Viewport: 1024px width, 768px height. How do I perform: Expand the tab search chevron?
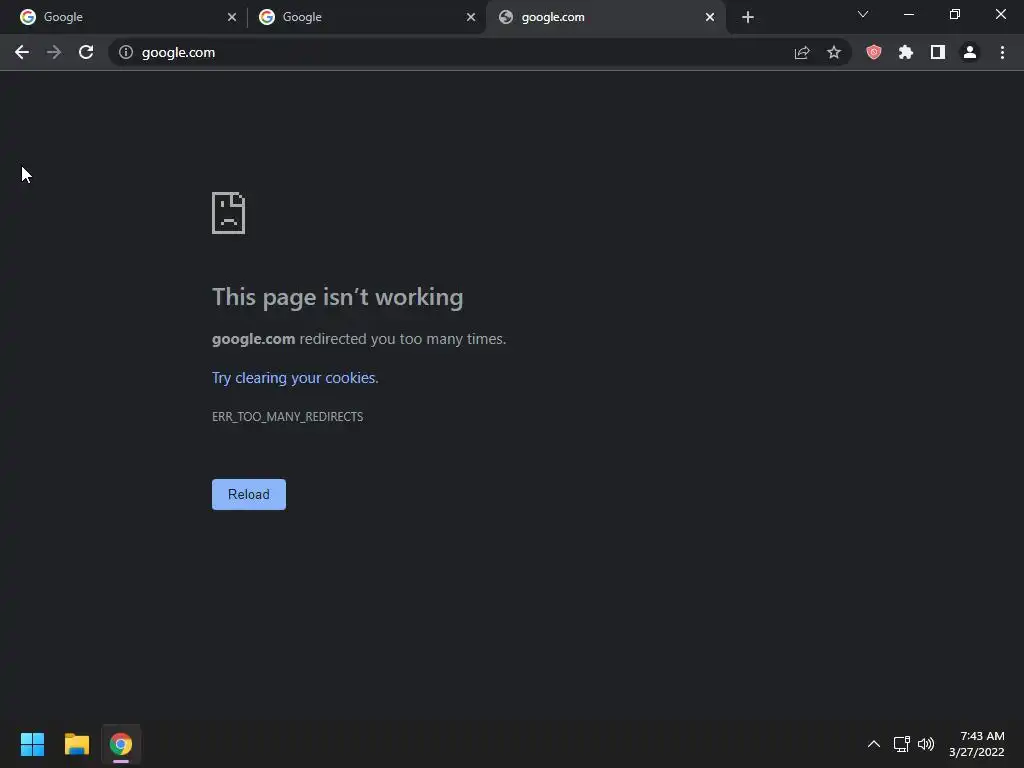[x=863, y=14]
